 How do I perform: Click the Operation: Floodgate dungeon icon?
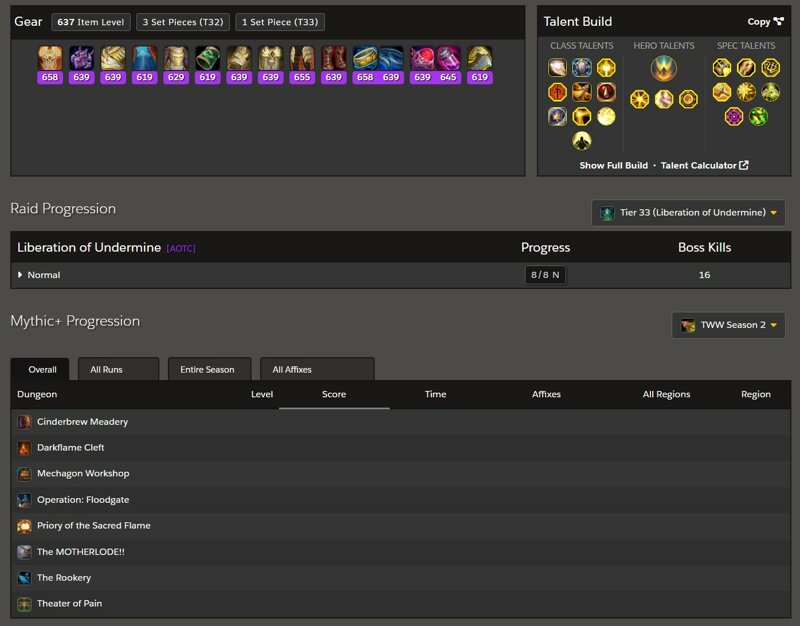point(24,500)
